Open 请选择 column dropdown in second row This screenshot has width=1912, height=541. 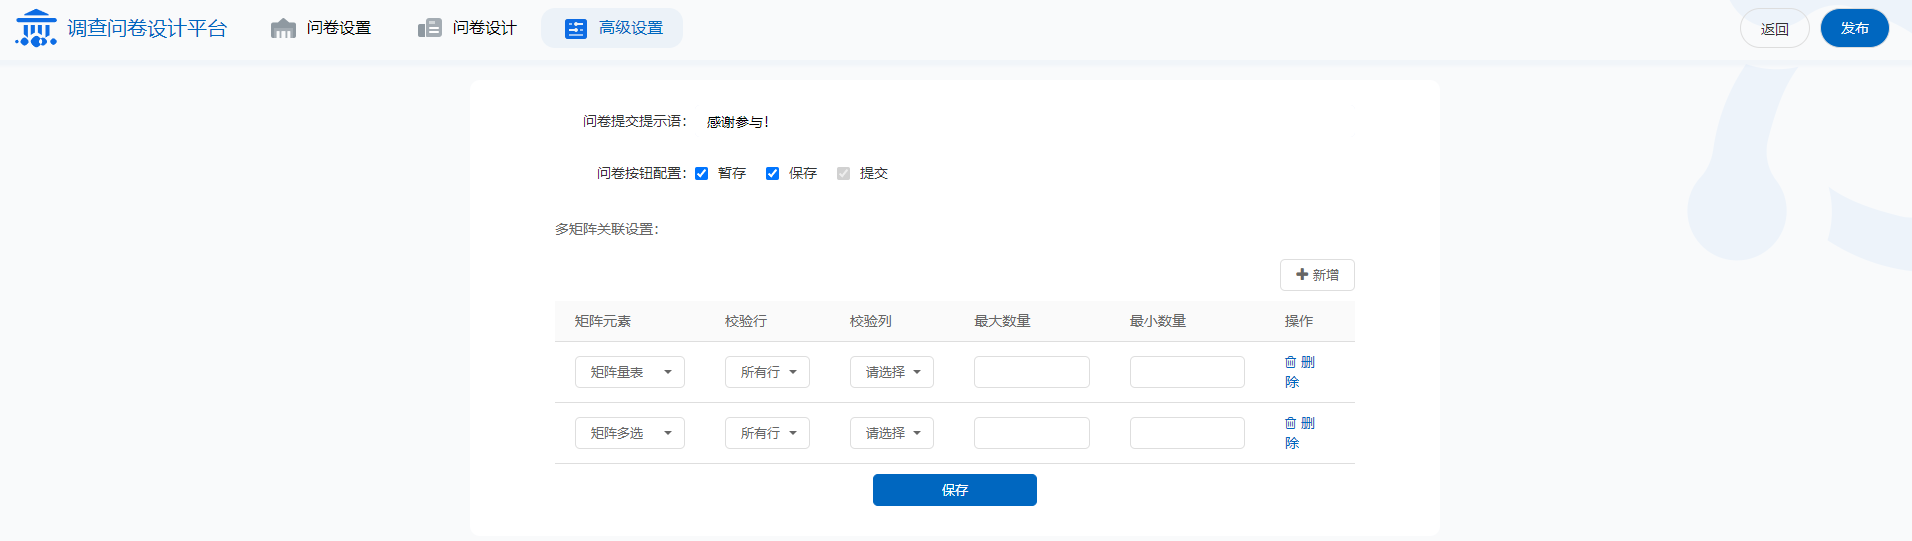(x=891, y=433)
